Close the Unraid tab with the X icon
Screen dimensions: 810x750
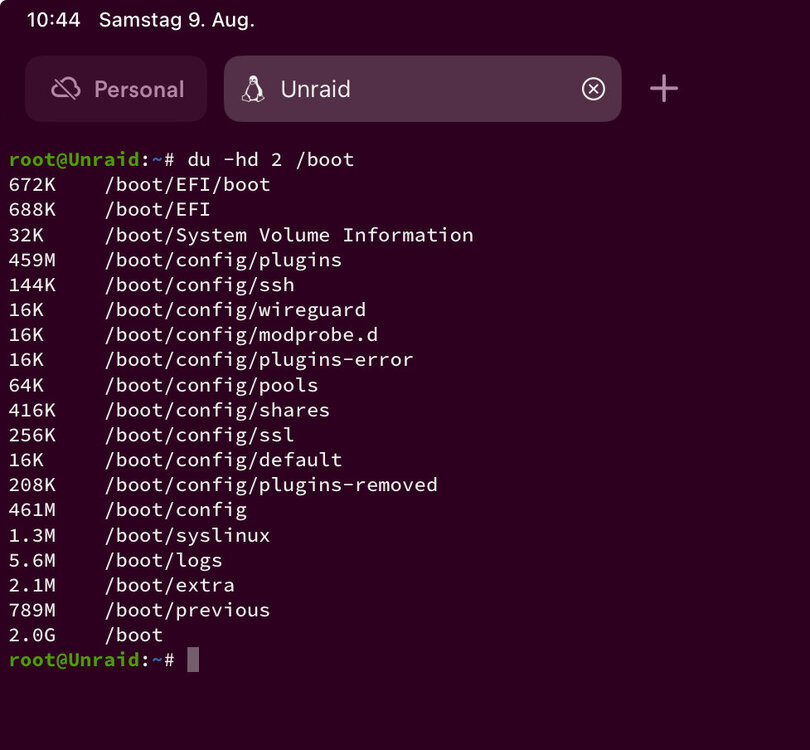point(593,89)
